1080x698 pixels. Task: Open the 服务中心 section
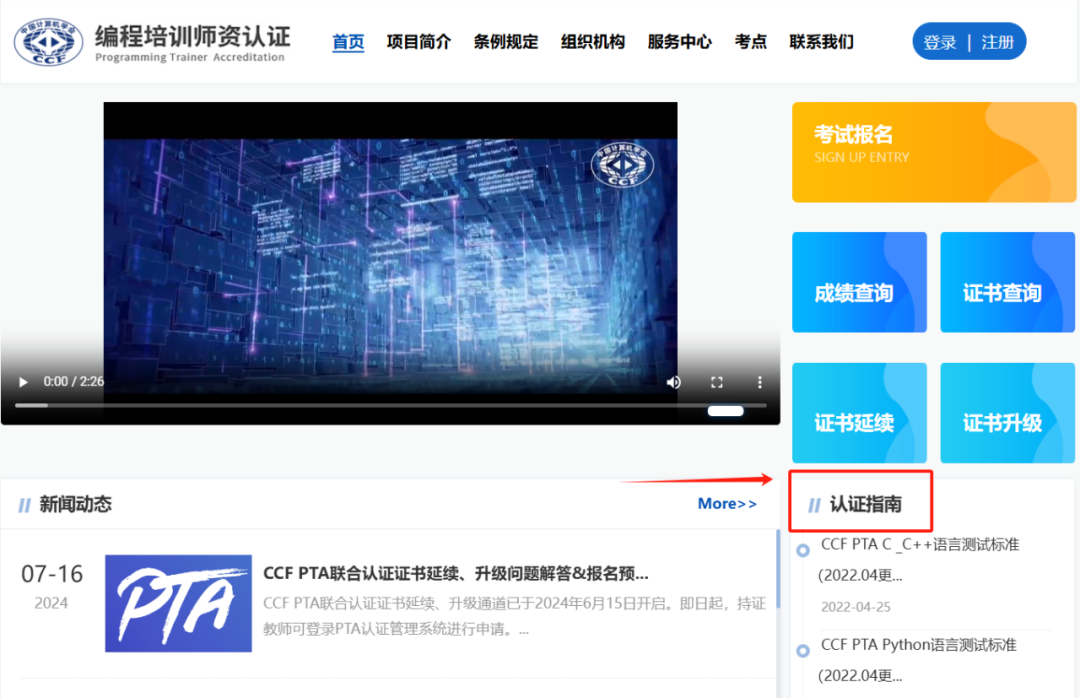click(679, 41)
